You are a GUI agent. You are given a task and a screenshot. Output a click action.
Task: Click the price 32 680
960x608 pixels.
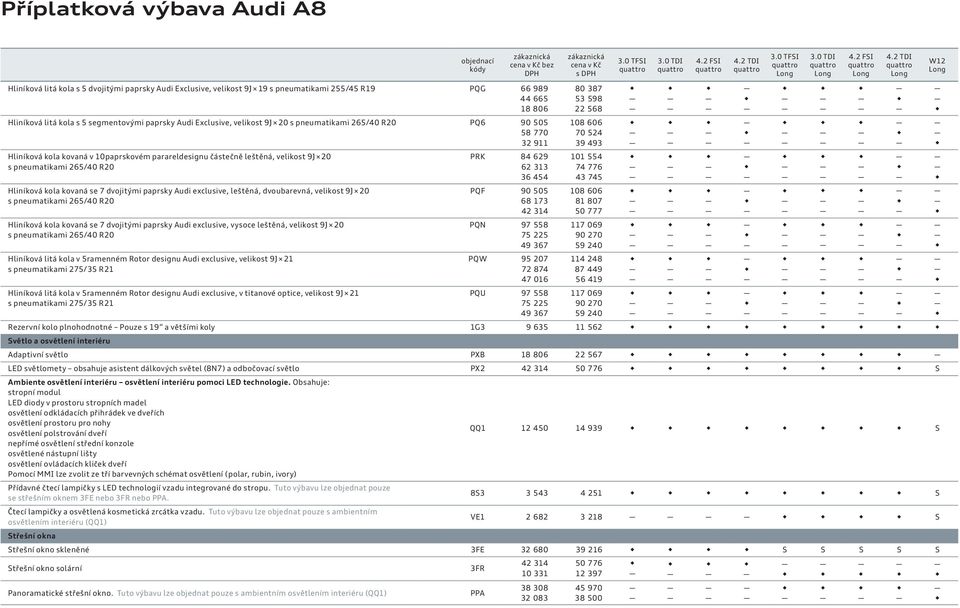[x=534, y=550]
